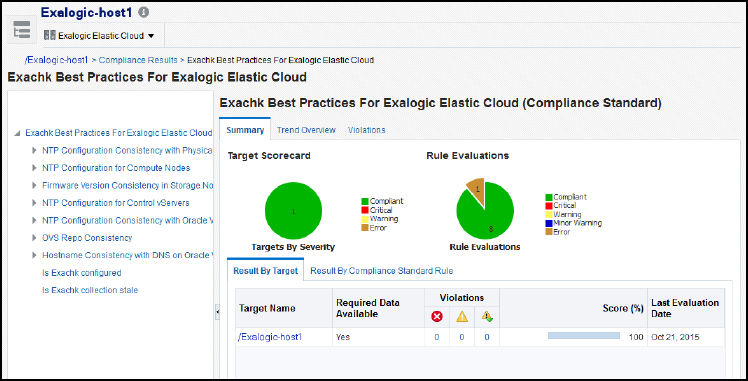
Task: Click the Exalogic Elastic Cloud rack icon
Action: (50, 35)
